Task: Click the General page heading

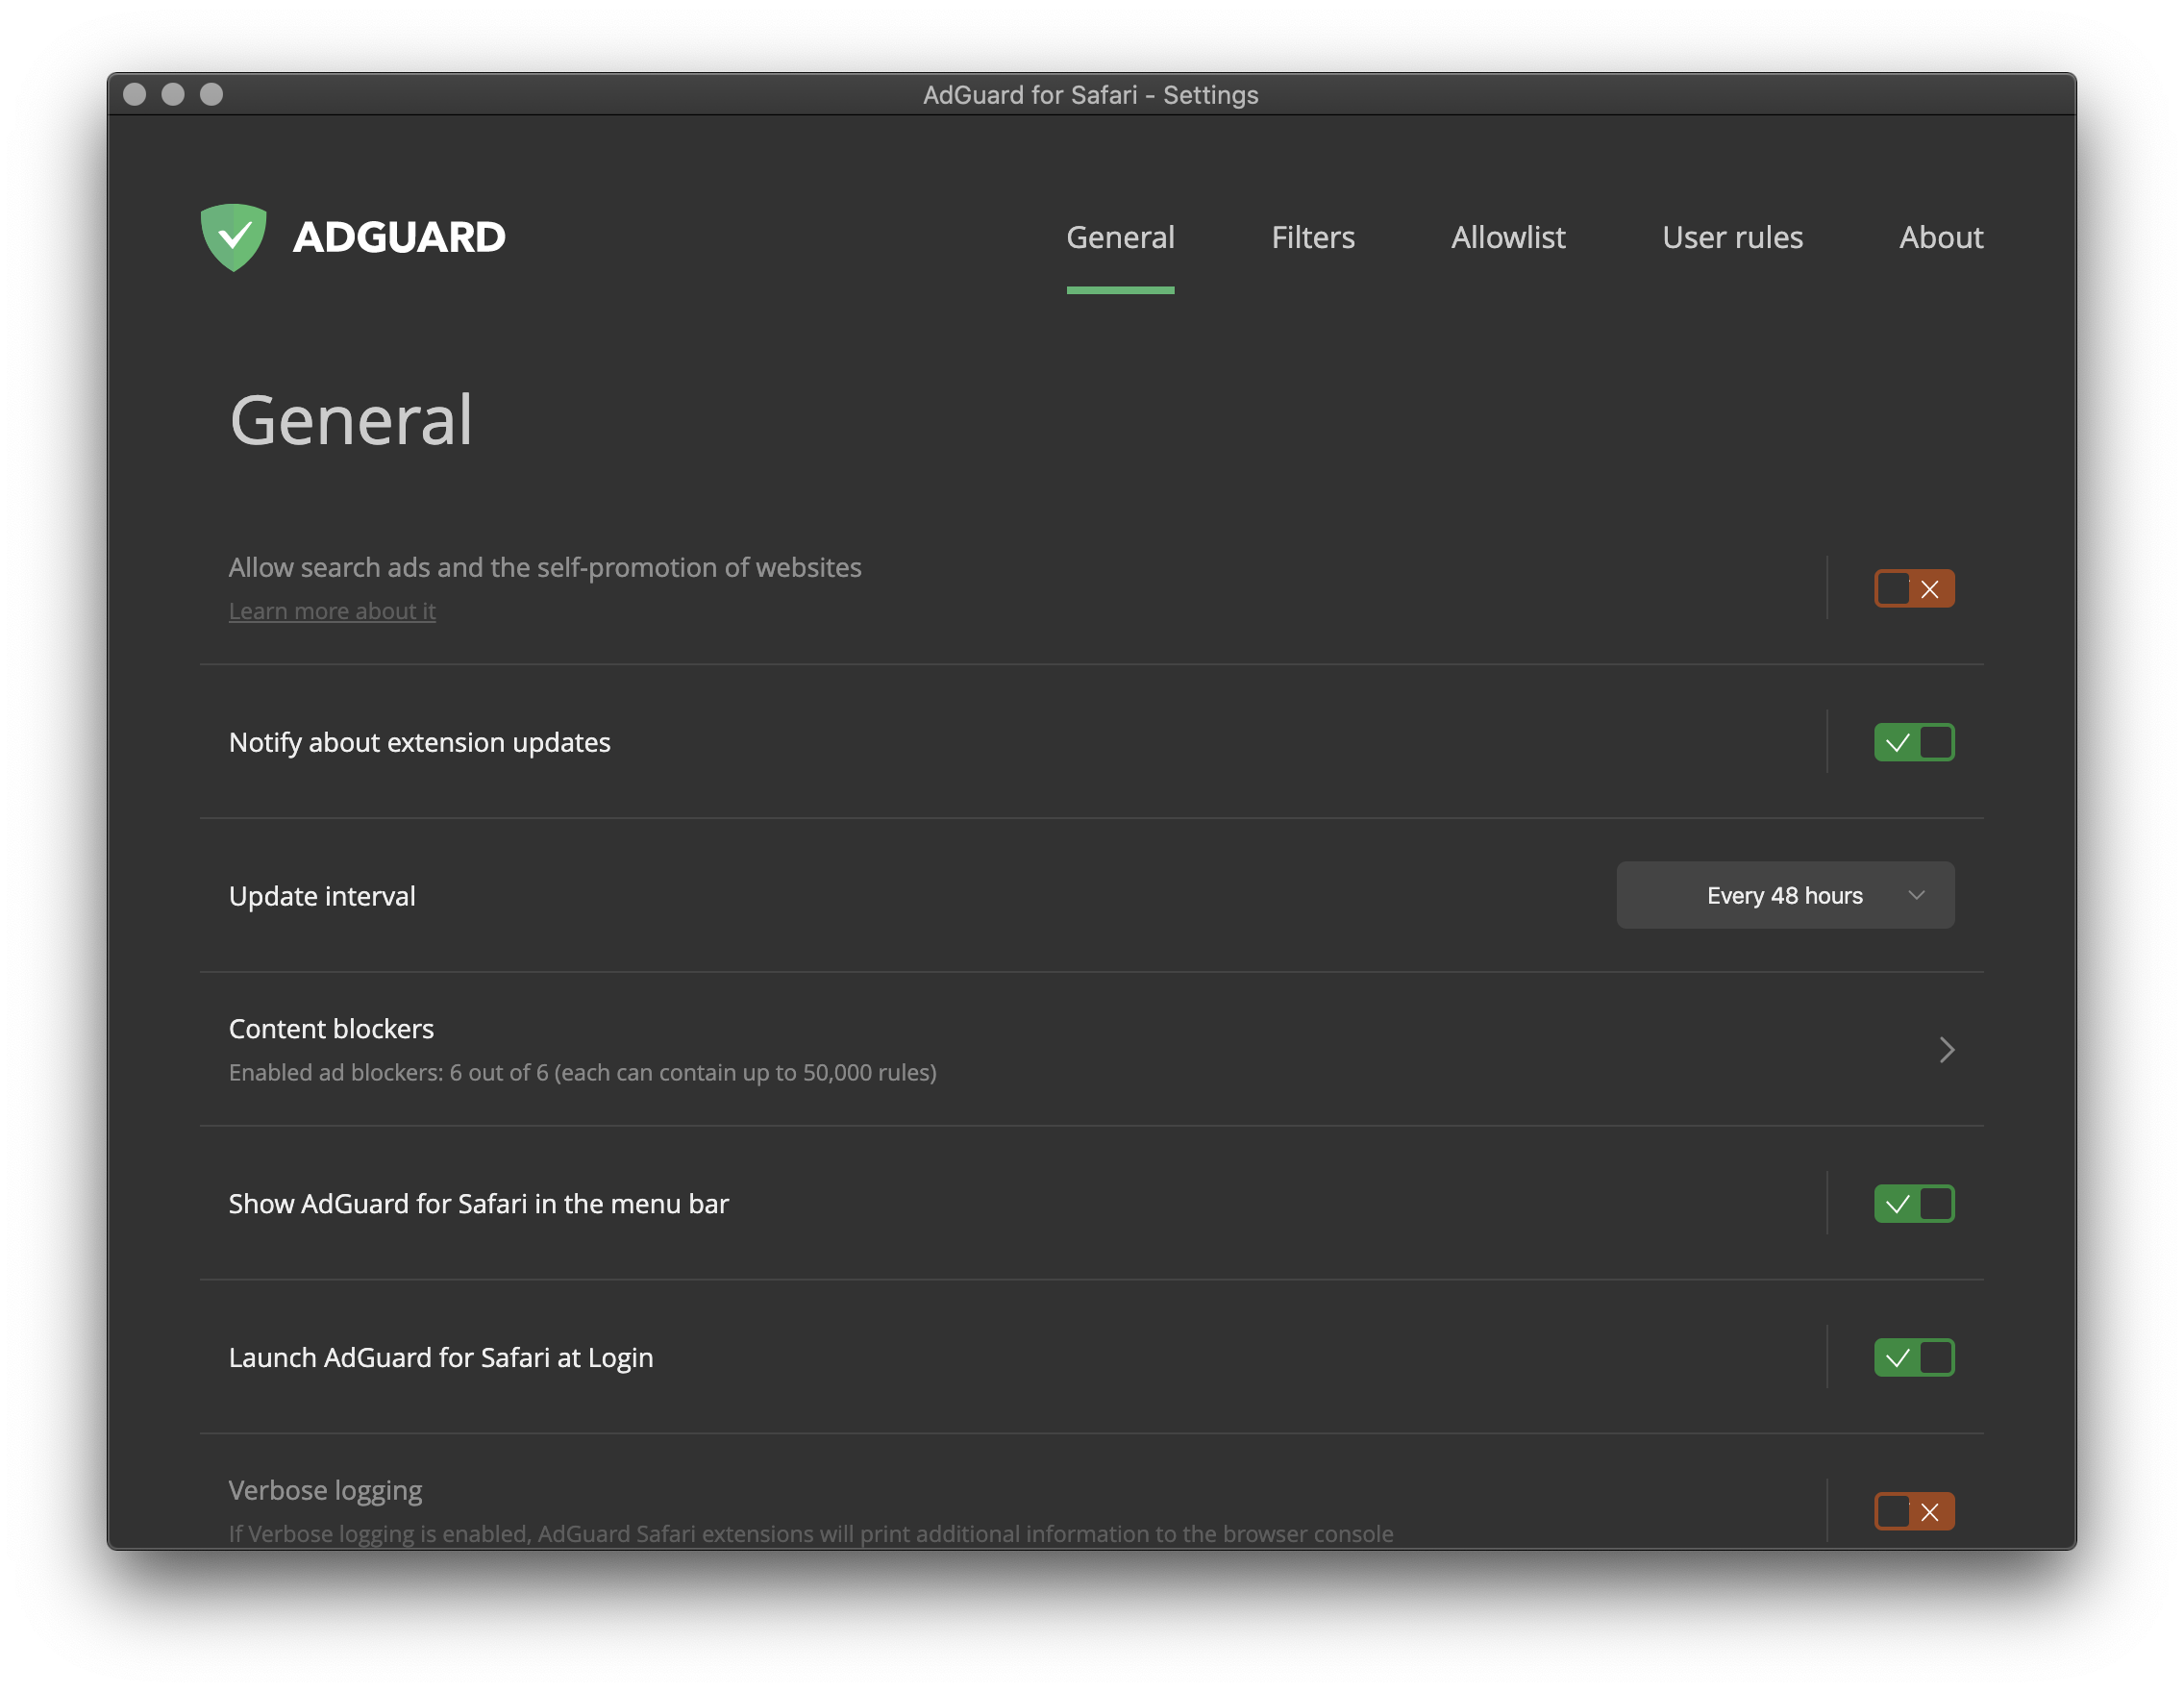Action: click(351, 420)
